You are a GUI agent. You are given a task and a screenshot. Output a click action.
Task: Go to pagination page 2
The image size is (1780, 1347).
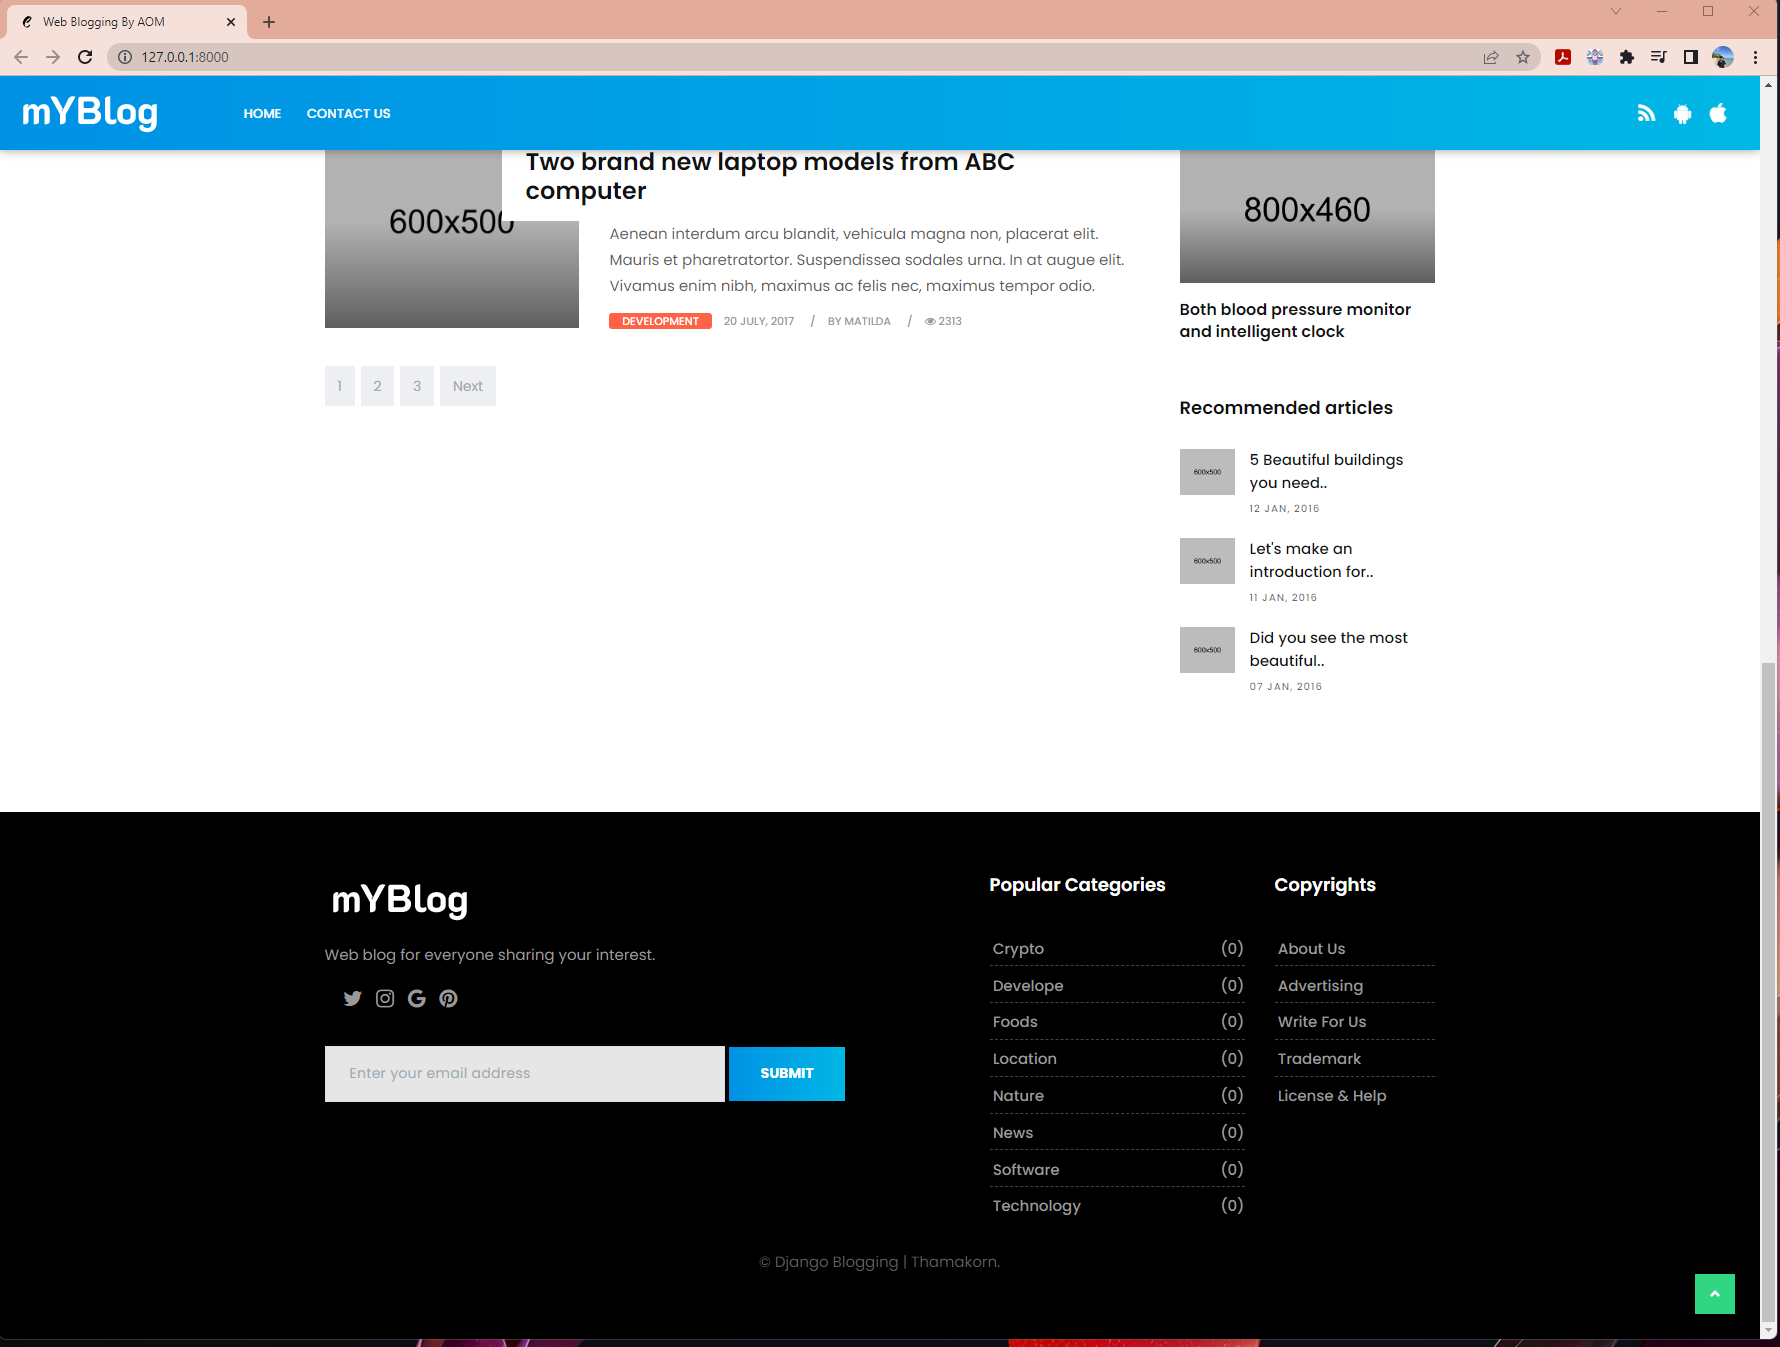(377, 386)
